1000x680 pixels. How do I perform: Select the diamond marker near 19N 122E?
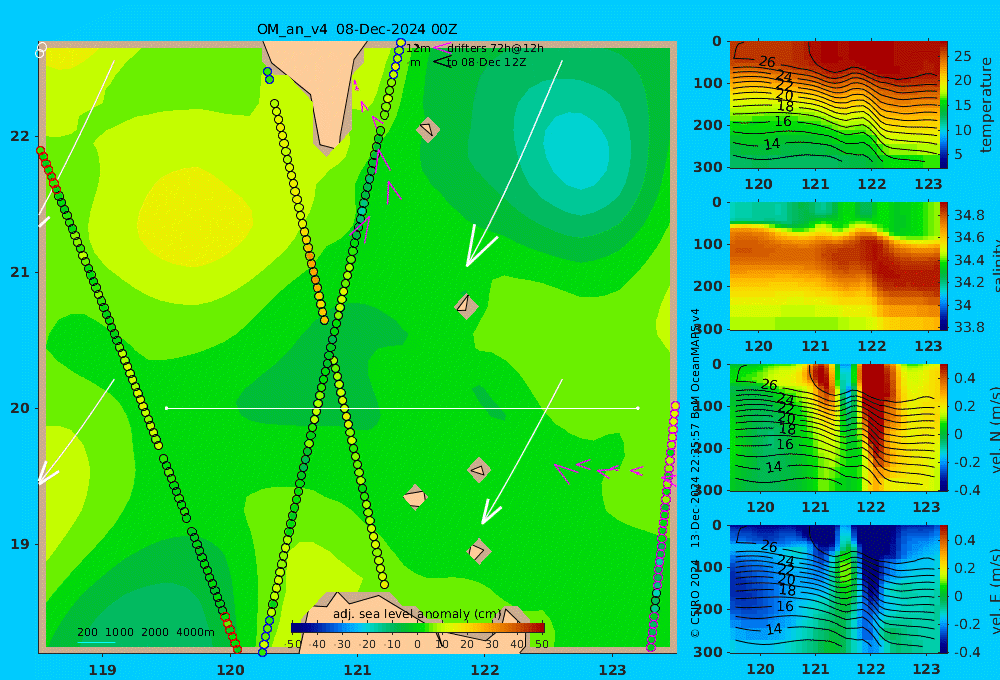[478, 551]
